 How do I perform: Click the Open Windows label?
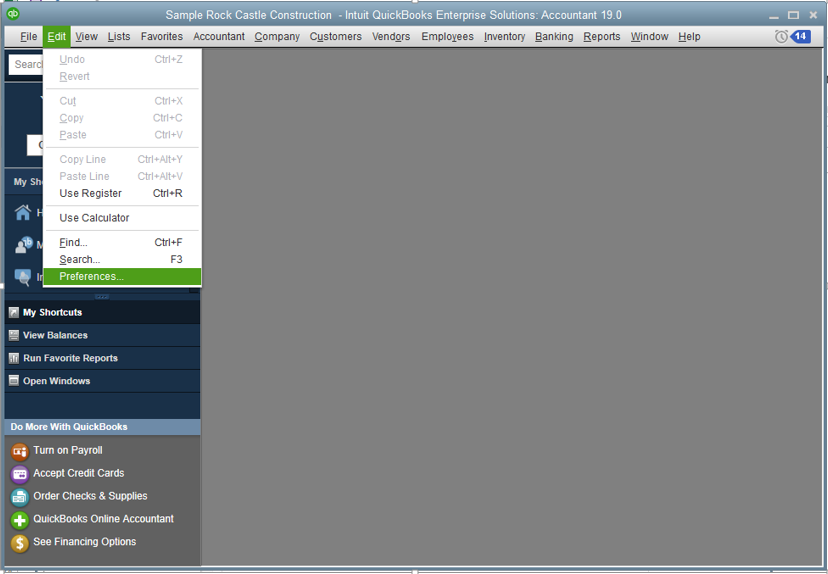[56, 381]
